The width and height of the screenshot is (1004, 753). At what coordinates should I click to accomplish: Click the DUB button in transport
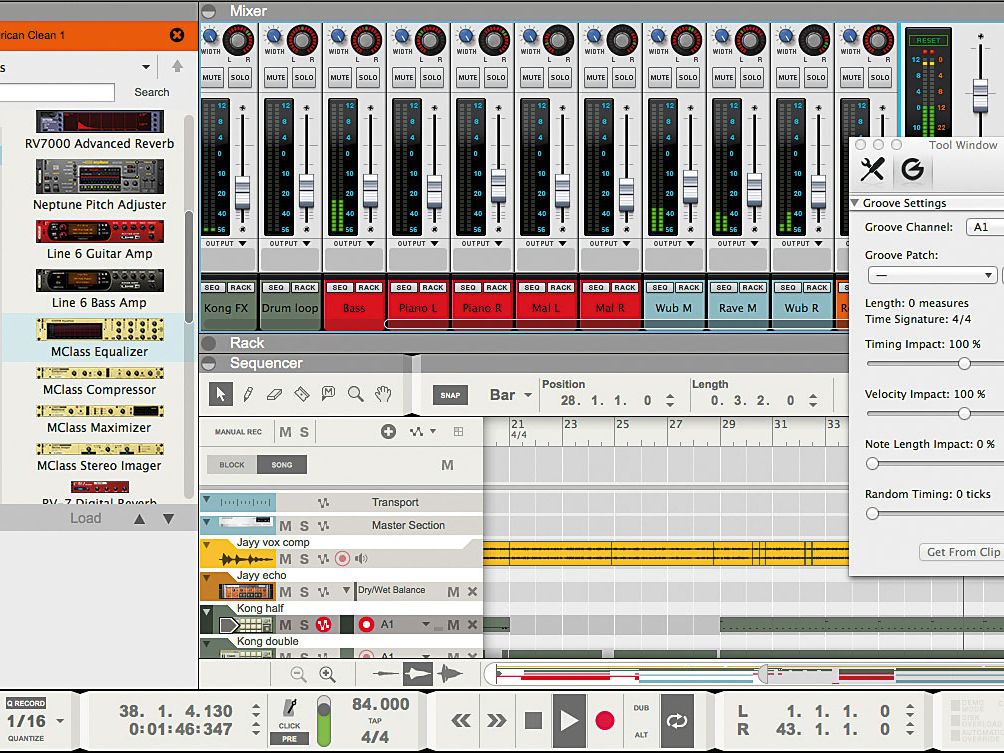[641, 708]
